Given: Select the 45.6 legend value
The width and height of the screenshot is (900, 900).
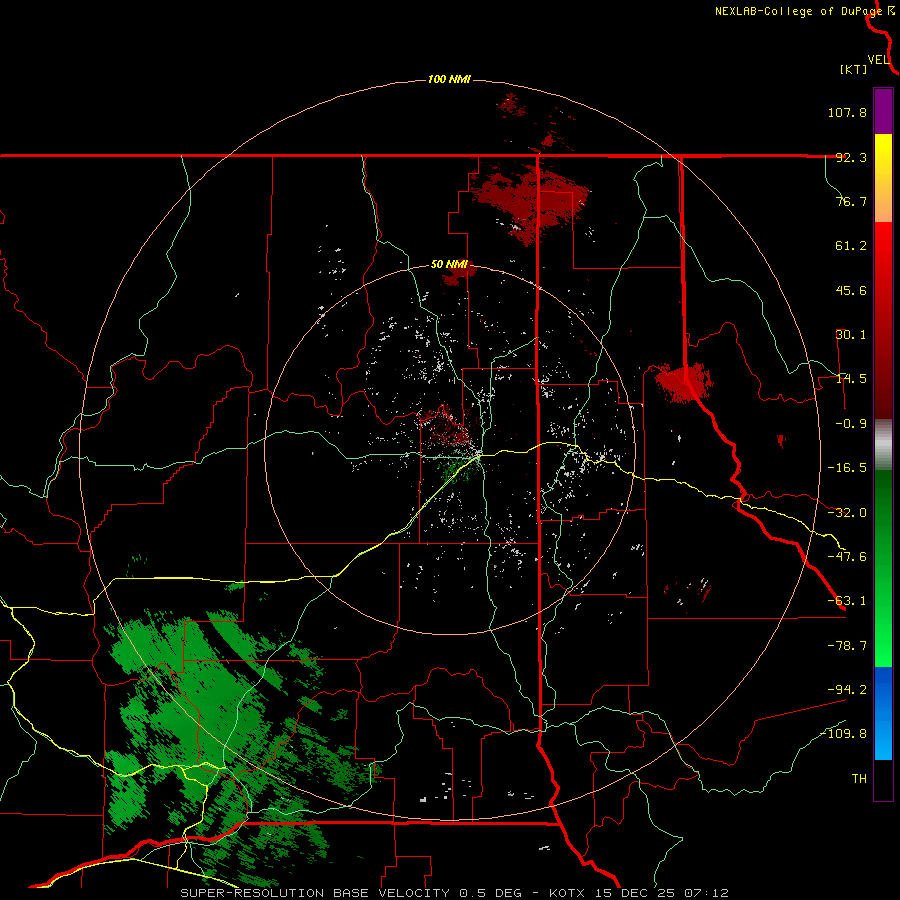Looking at the screenshot, I should click(x=851, y=290).
